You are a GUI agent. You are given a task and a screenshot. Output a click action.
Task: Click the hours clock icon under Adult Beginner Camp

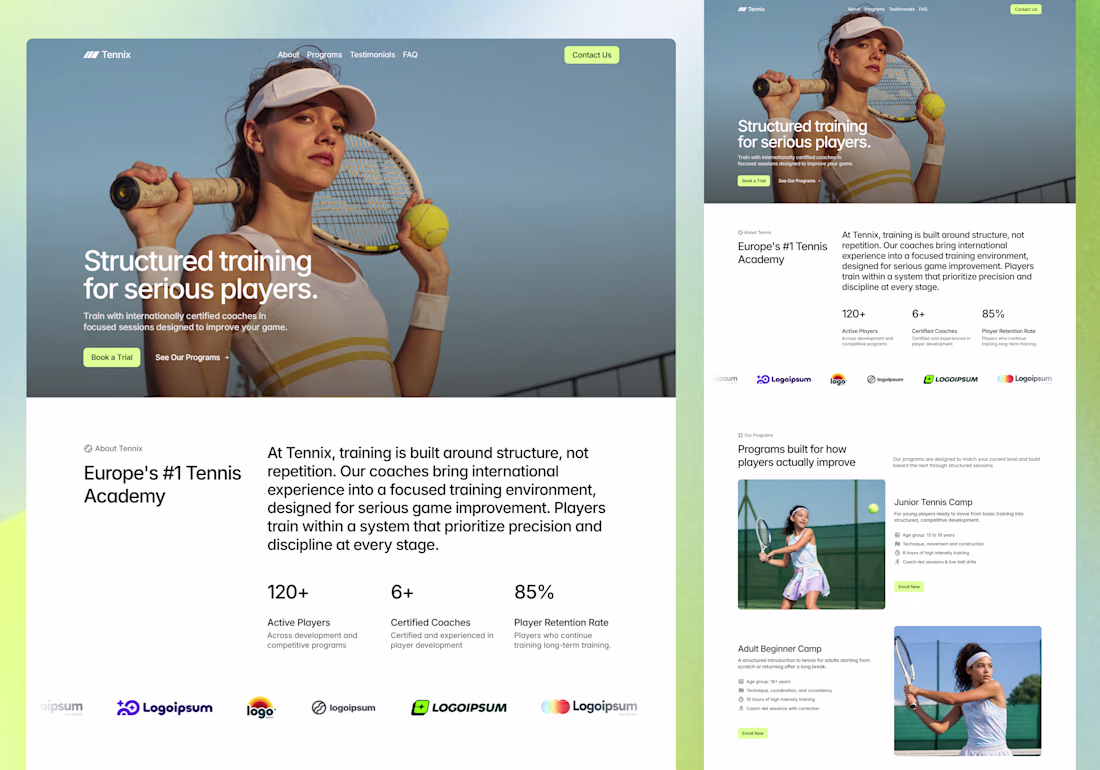tap(741, 699)
